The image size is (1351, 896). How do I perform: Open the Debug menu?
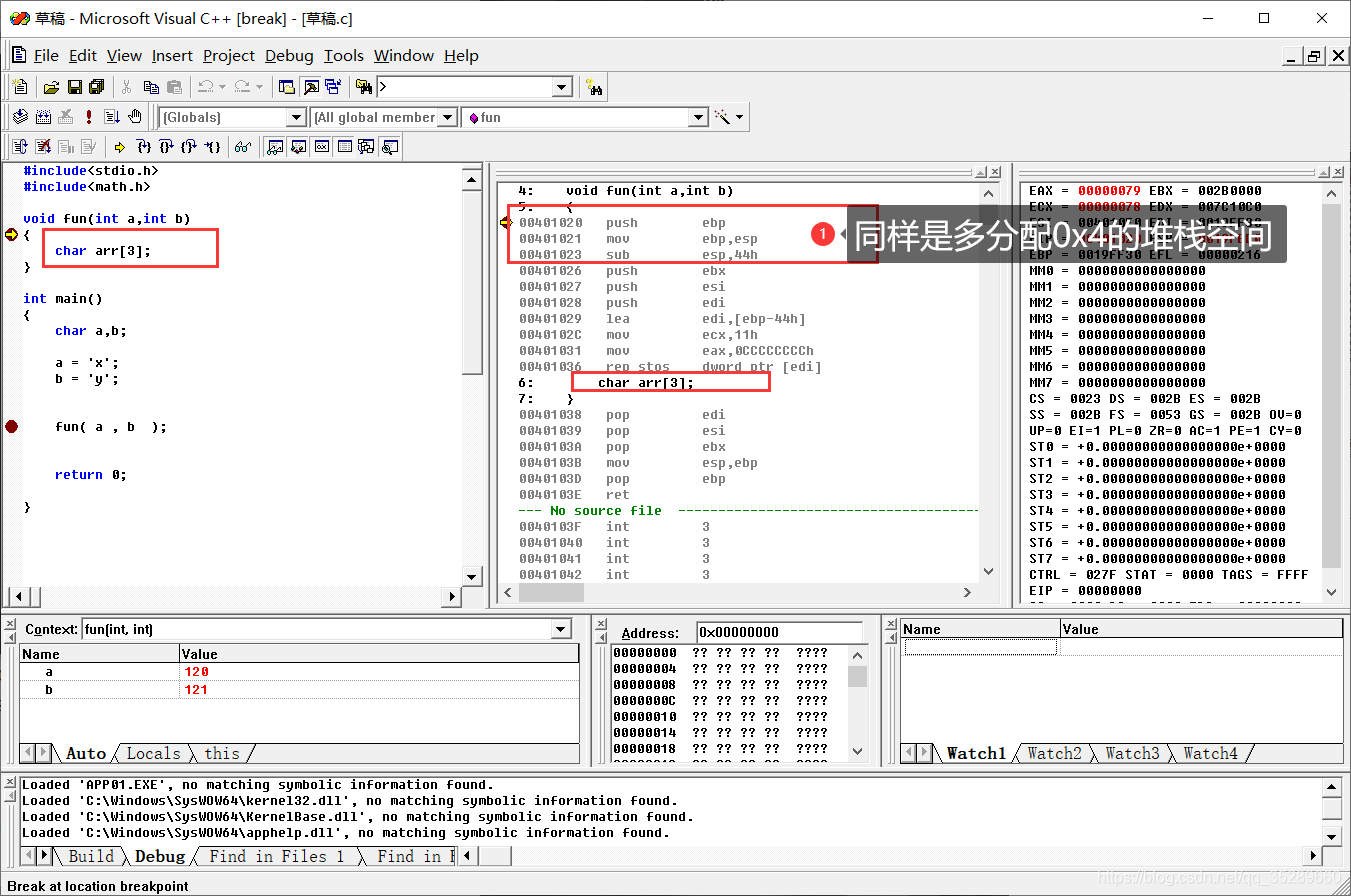pyautogui.click(x=289, y=55)
